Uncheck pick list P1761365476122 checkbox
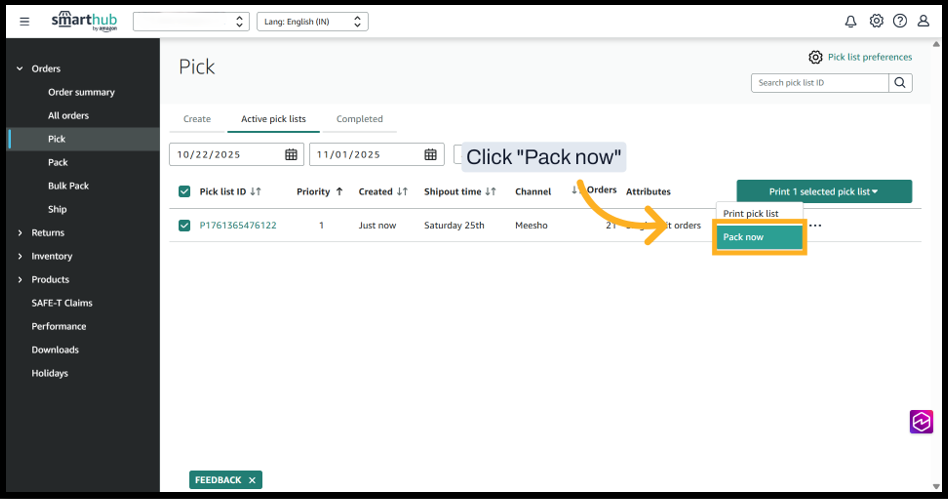Screen dimensions: 948x499 184,226
